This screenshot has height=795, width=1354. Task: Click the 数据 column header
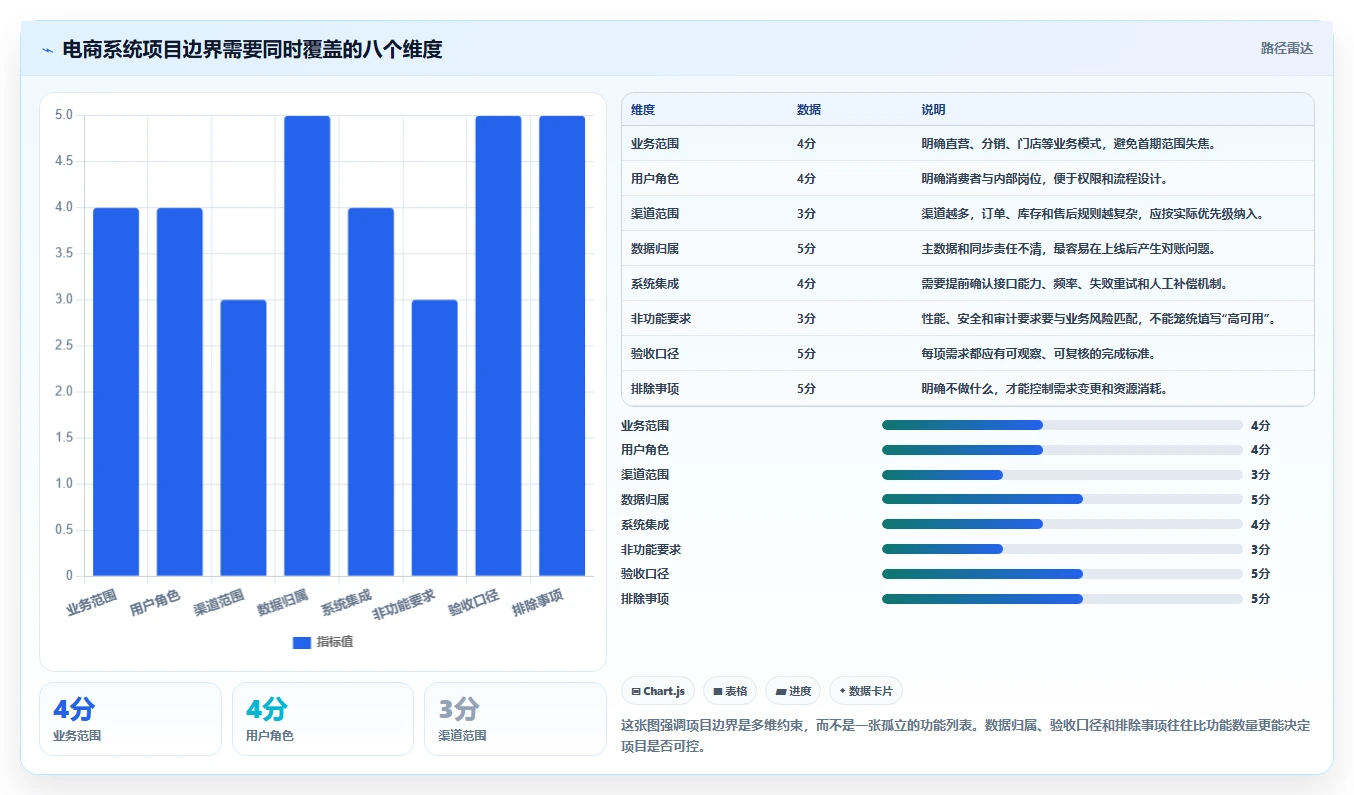(809, 110)
